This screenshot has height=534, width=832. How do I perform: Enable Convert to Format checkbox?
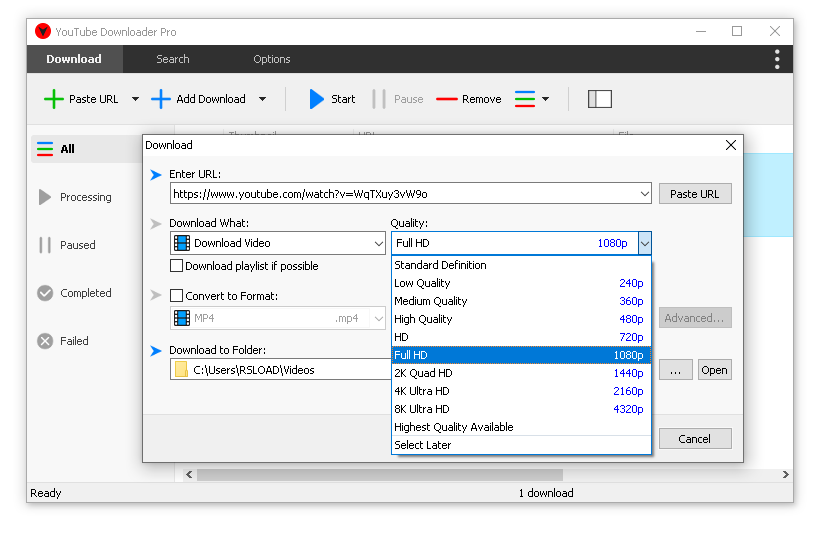point(176,296)
